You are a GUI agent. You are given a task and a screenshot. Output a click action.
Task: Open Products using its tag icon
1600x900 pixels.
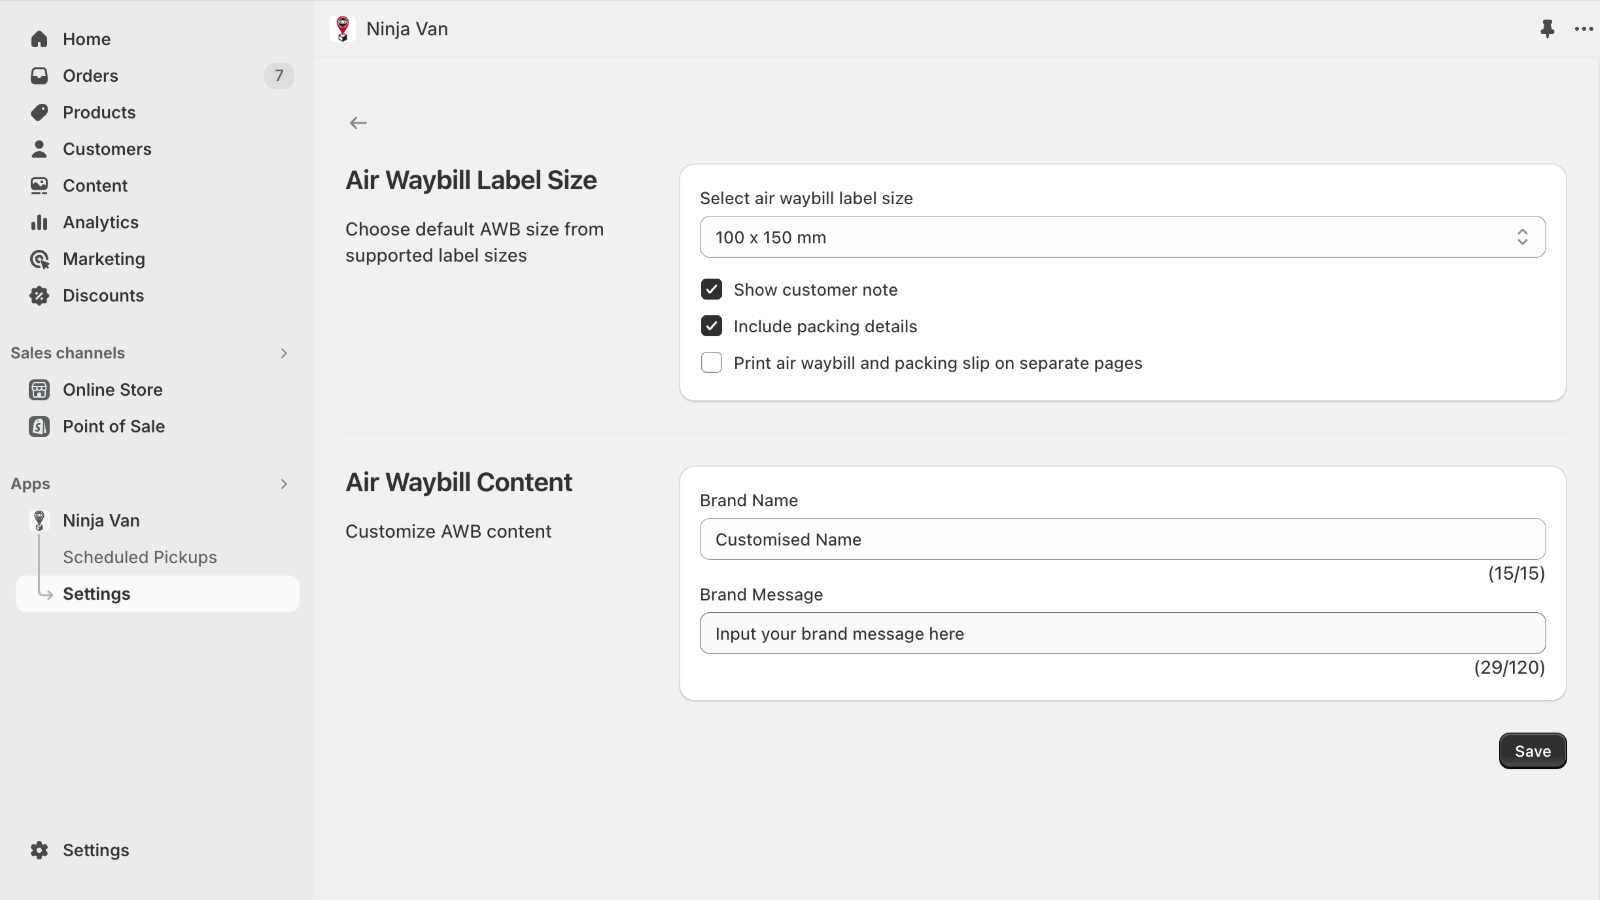(x=38, y=112)
